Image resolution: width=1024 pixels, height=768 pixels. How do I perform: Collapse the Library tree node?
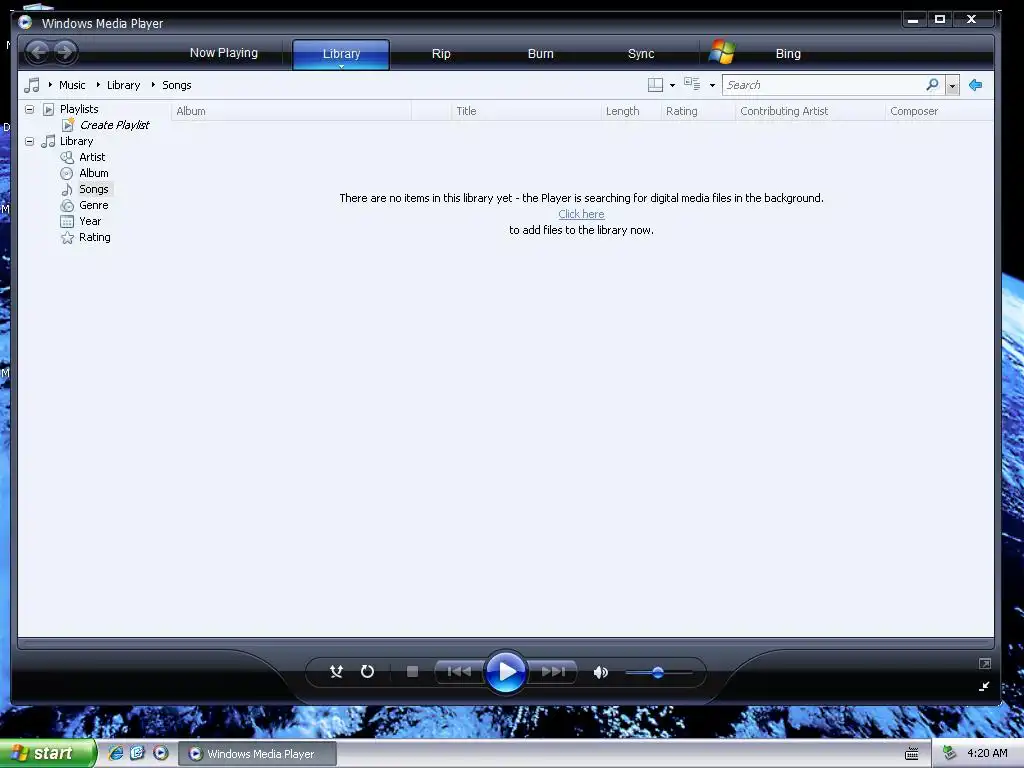point(29,141)
